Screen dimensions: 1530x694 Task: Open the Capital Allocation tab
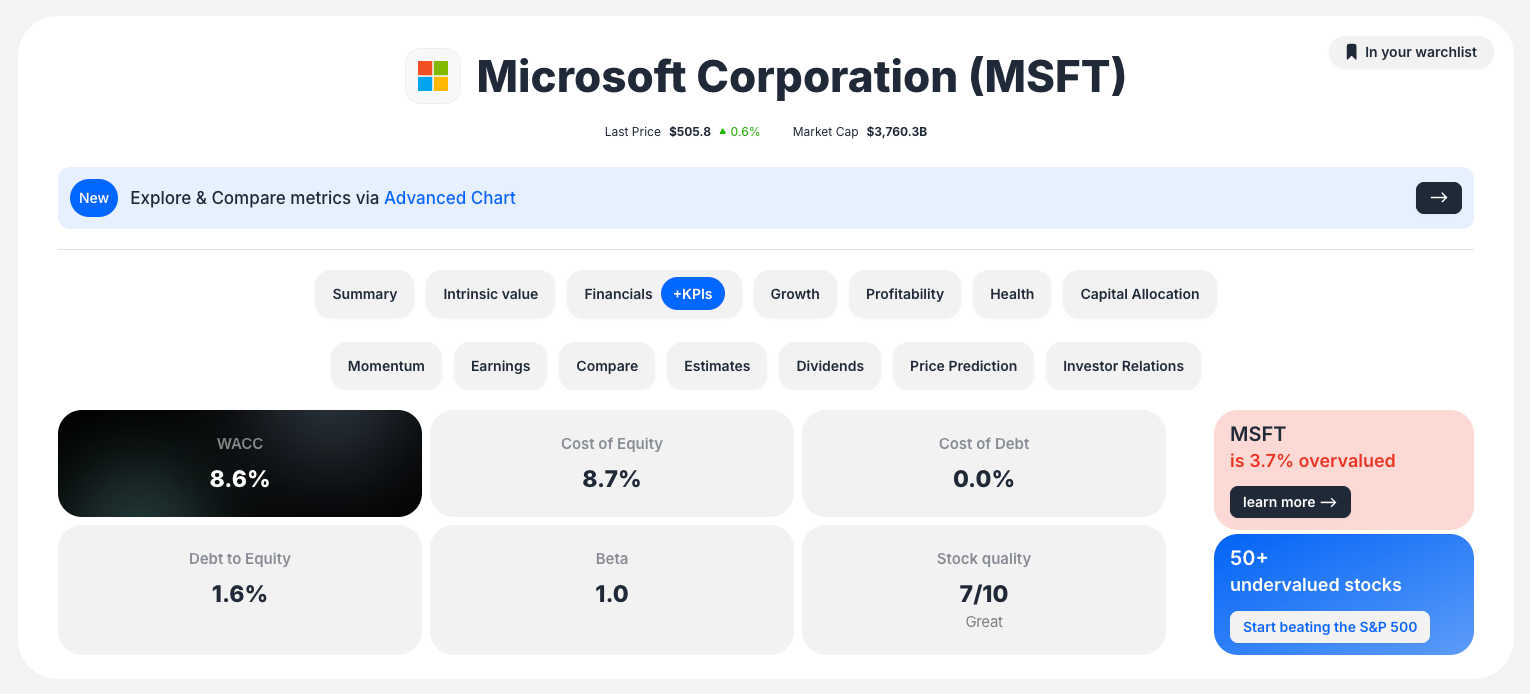coord(1139,294)
